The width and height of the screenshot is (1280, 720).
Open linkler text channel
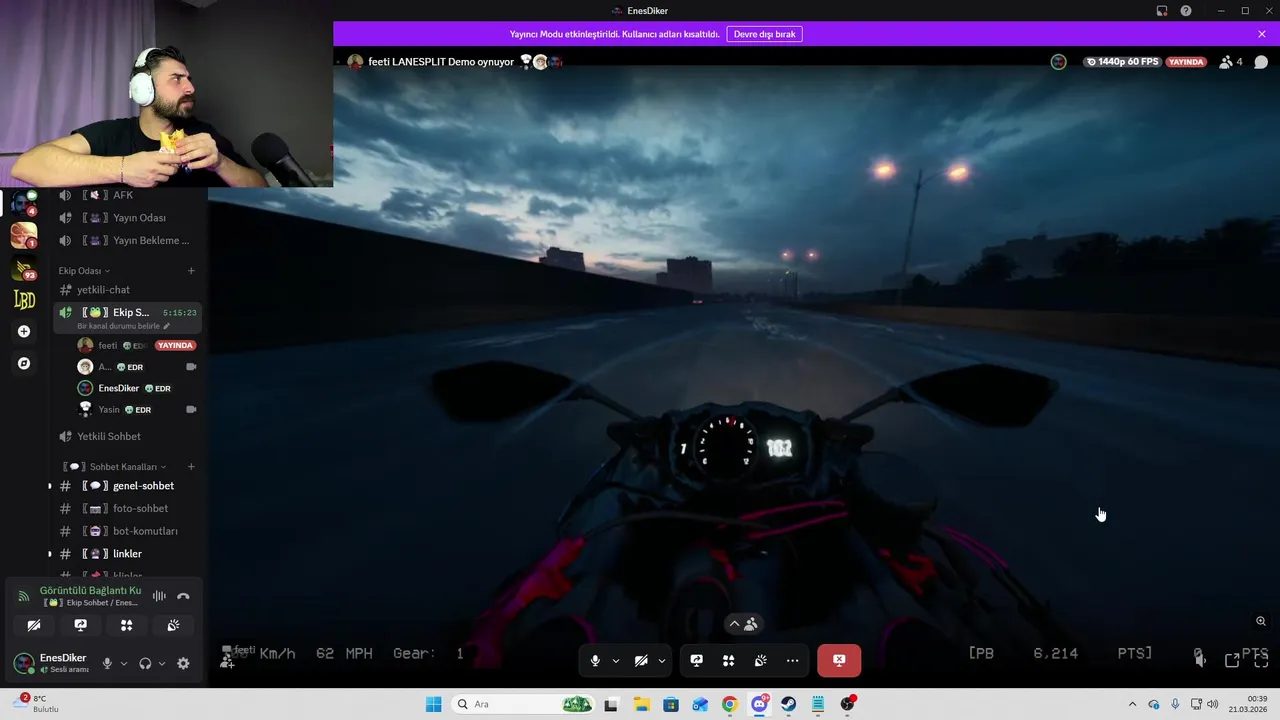pyautogui.click(x=129, y=554)
